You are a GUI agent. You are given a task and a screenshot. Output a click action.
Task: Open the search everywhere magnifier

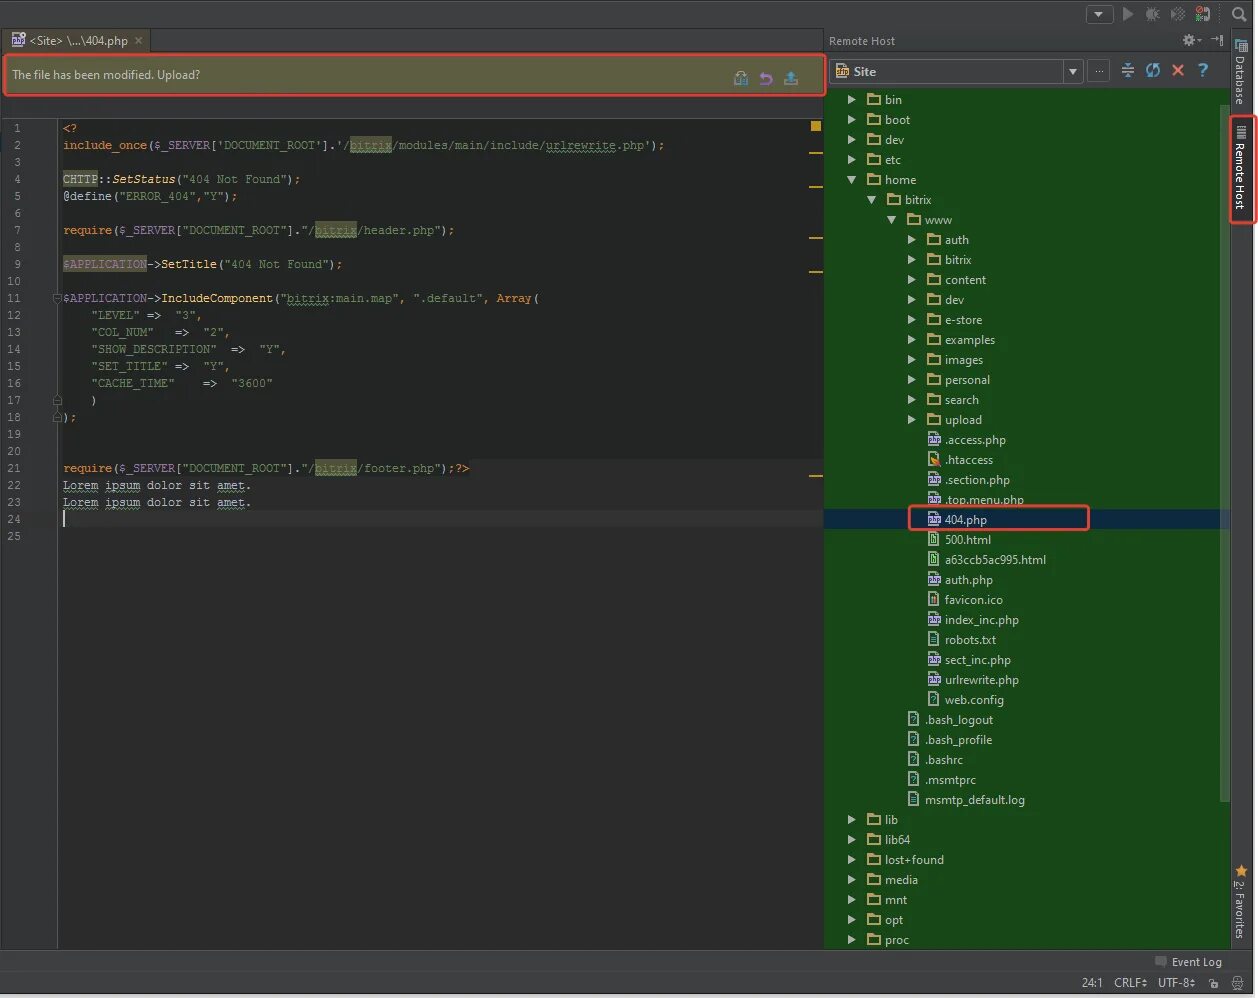pyautogui.click(x=1240, y=14)
